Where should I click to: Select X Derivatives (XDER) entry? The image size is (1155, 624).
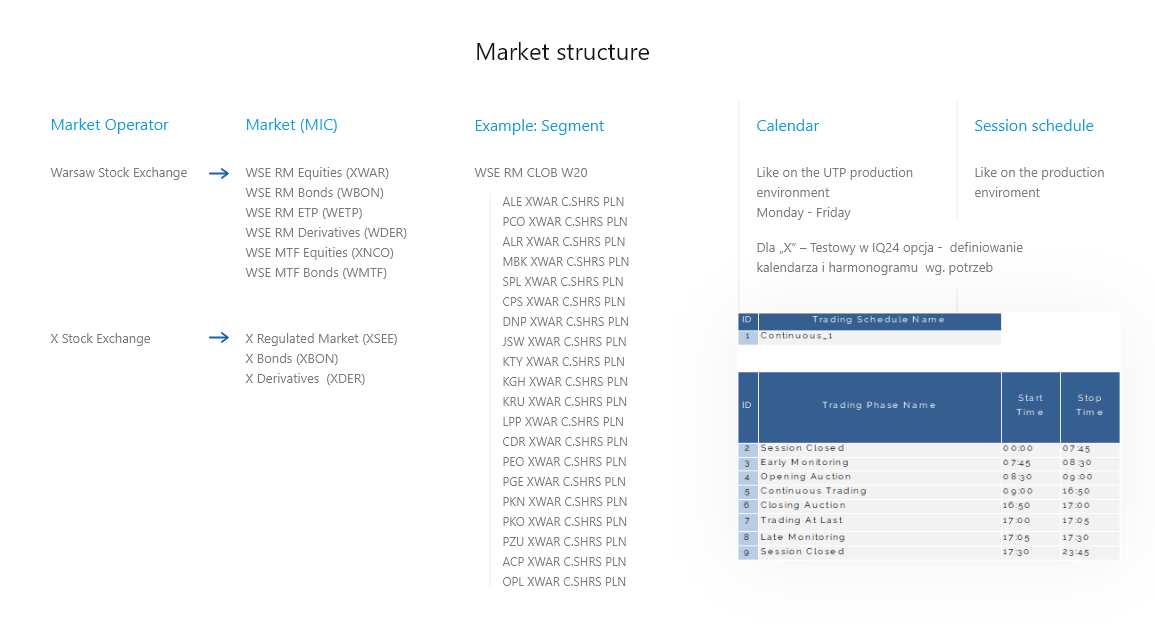click(305, 379)
